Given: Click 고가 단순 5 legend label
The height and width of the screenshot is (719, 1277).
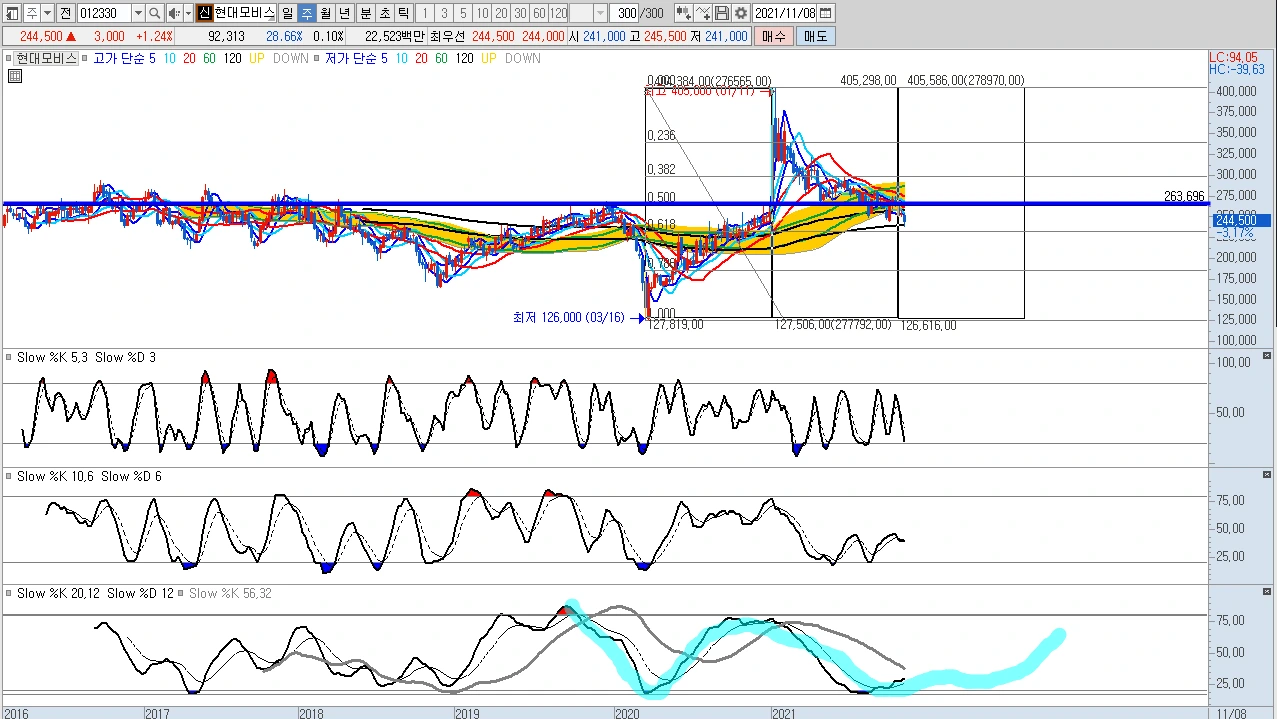Looking at the screenshot, I should click(x=125, y=58).
